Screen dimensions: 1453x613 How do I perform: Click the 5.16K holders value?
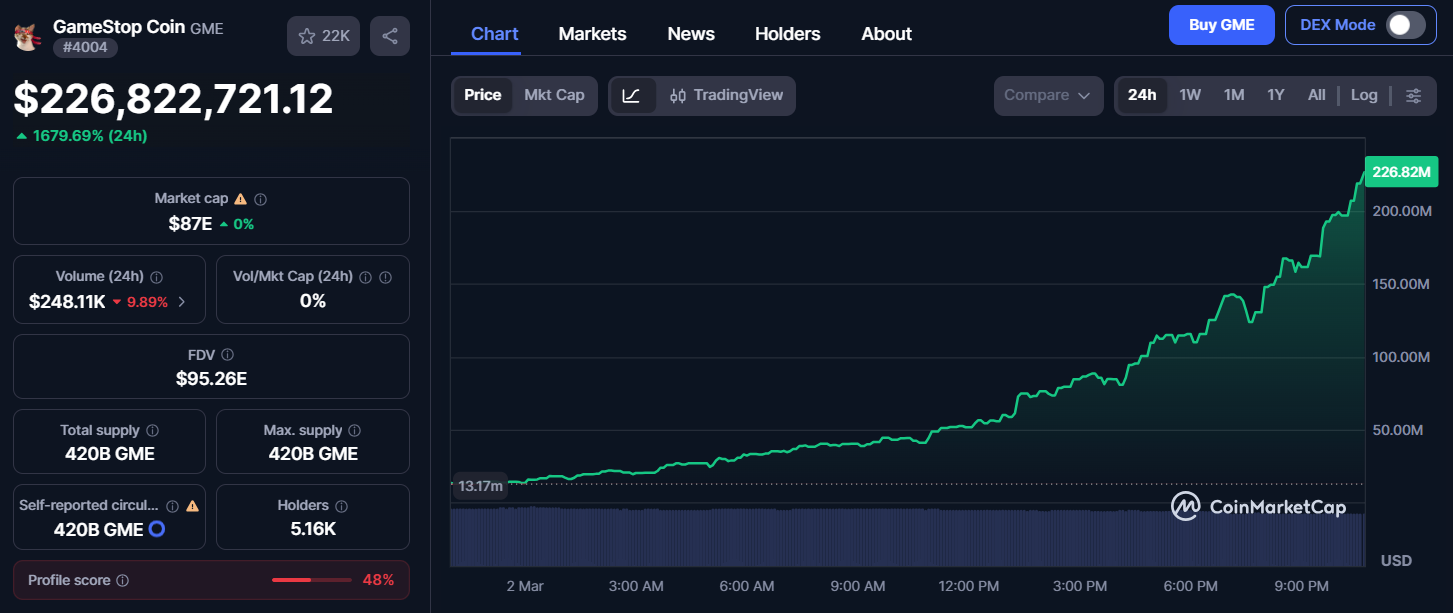click(x=313, y=529)
